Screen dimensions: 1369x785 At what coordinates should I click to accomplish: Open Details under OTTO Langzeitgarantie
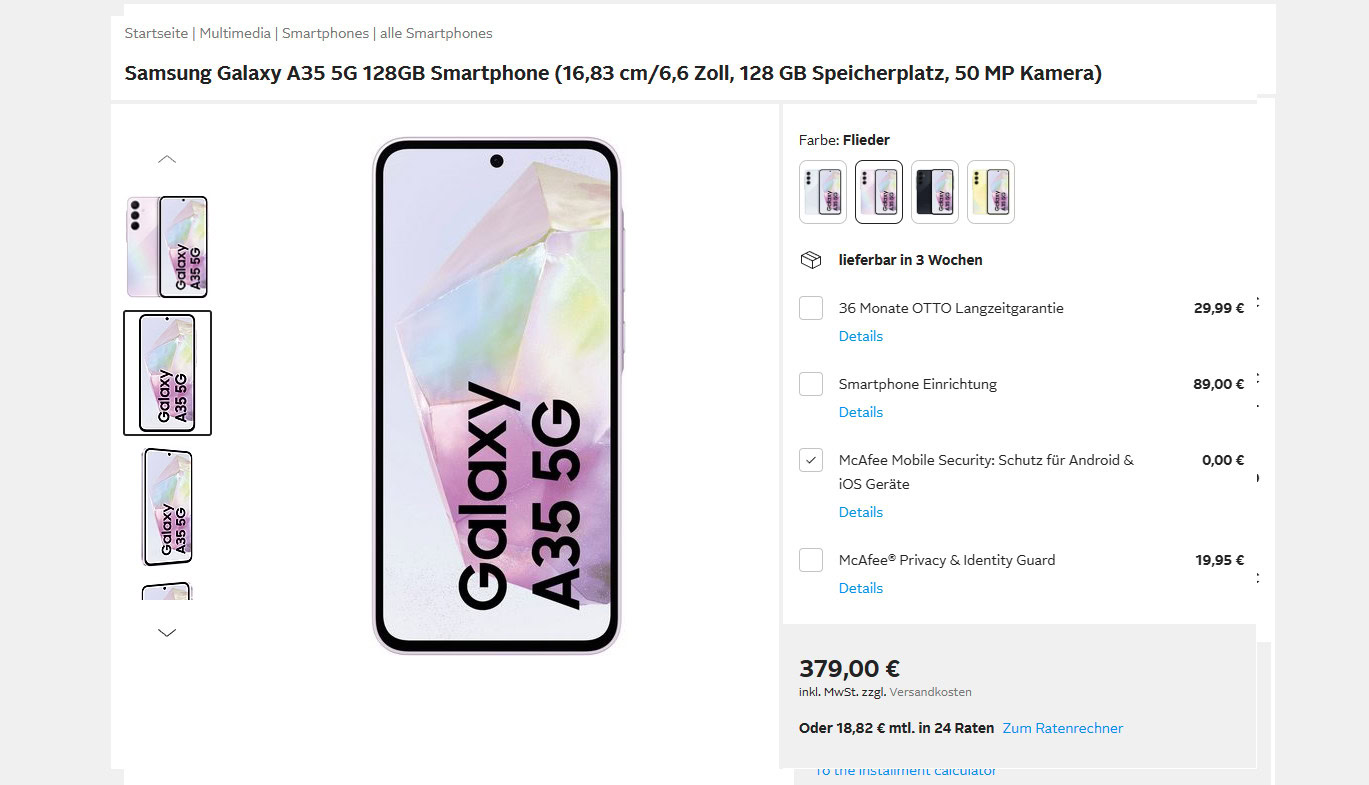[861, 336]
